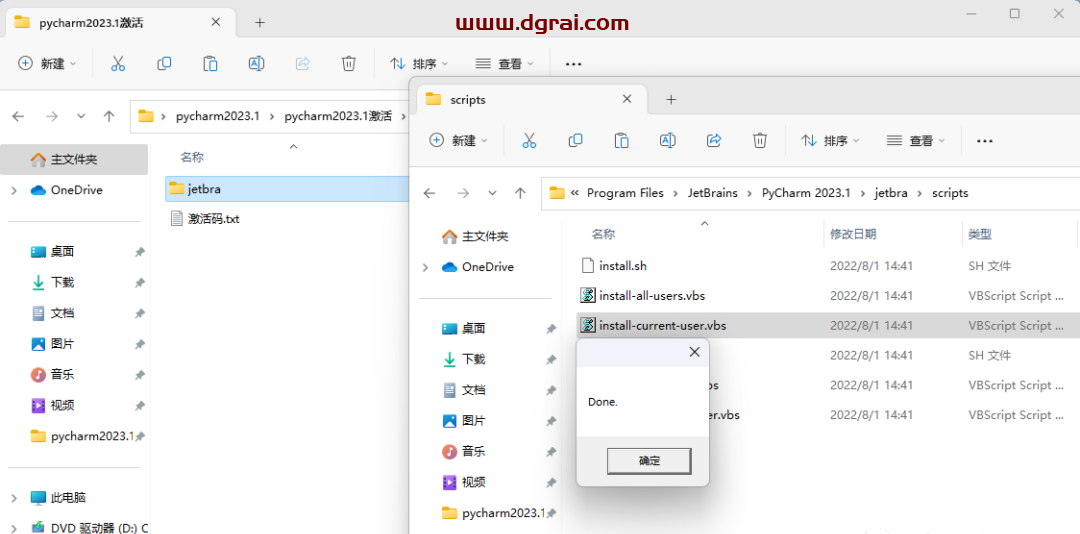This screenshot has height=534, width=1080.
Task: Add new tab in pycharm2023.1激活 window
Action: (x=260, y=23)
